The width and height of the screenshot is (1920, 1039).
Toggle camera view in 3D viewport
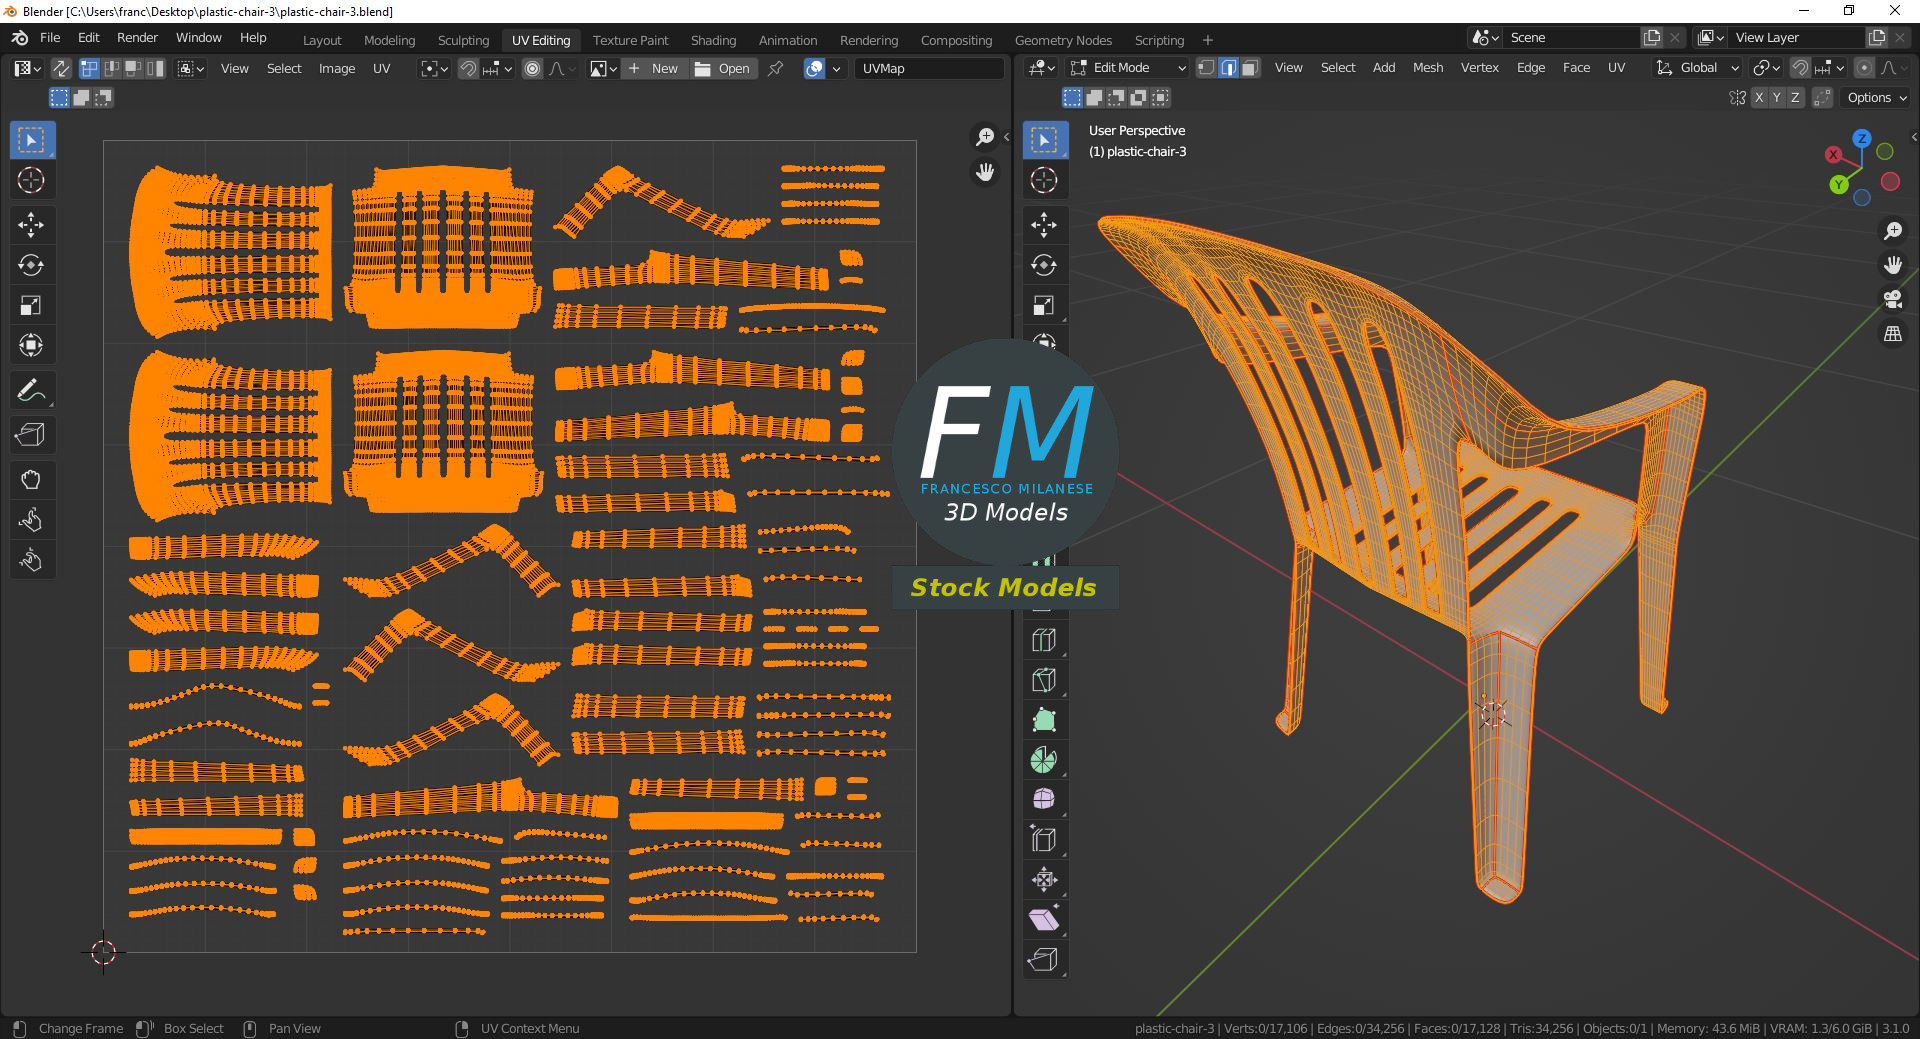click(x=1892, y=299)
